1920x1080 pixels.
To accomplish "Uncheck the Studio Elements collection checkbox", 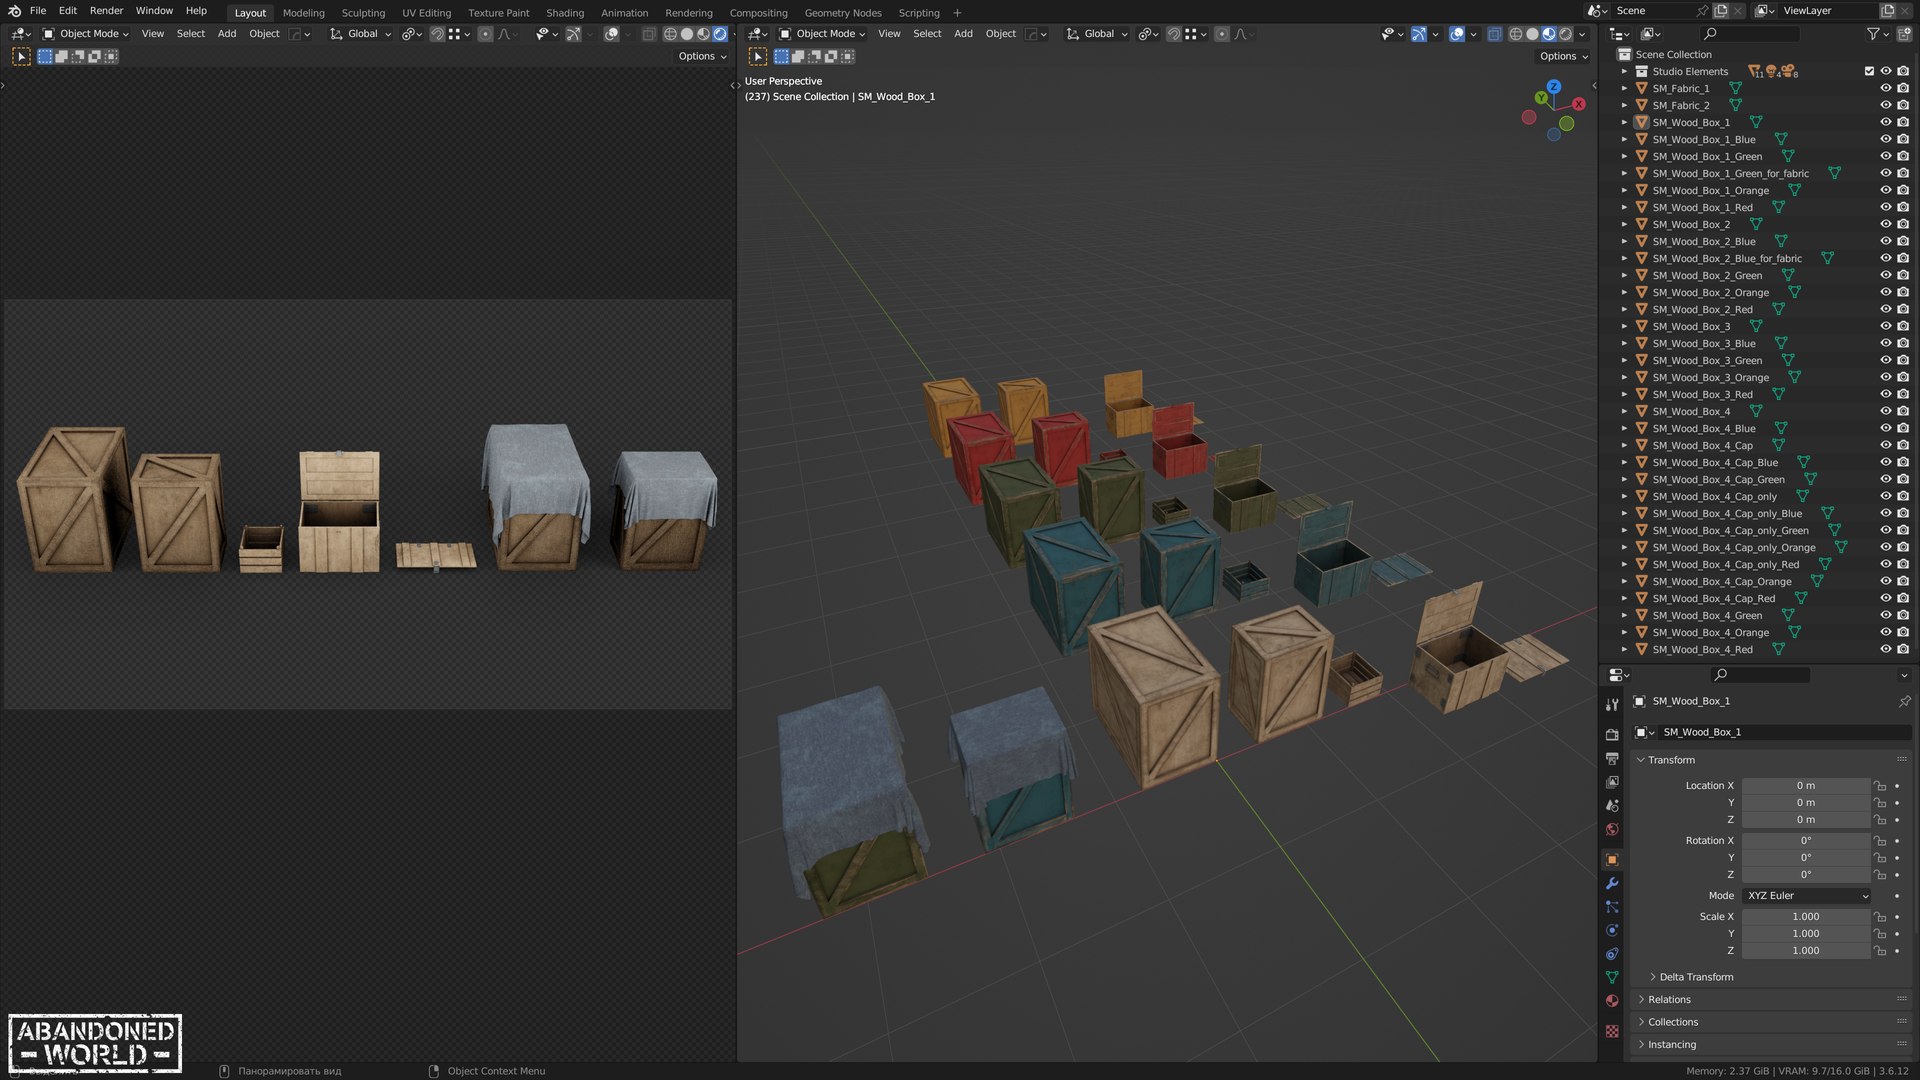I will (1869, 71).
